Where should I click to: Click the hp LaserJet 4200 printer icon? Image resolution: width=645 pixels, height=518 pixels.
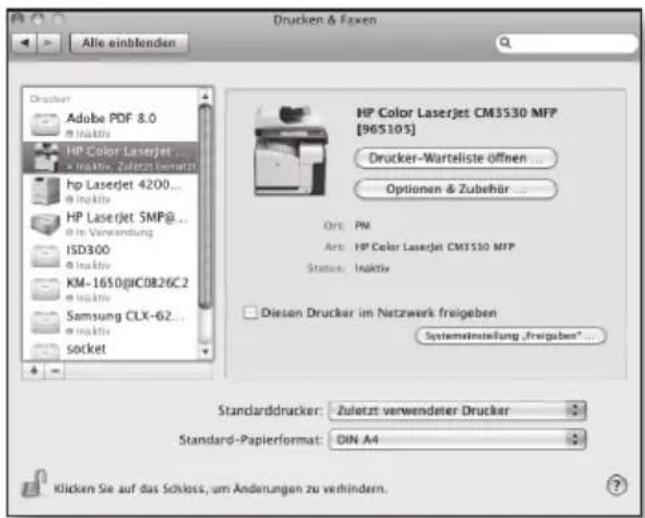coord(46,191)
